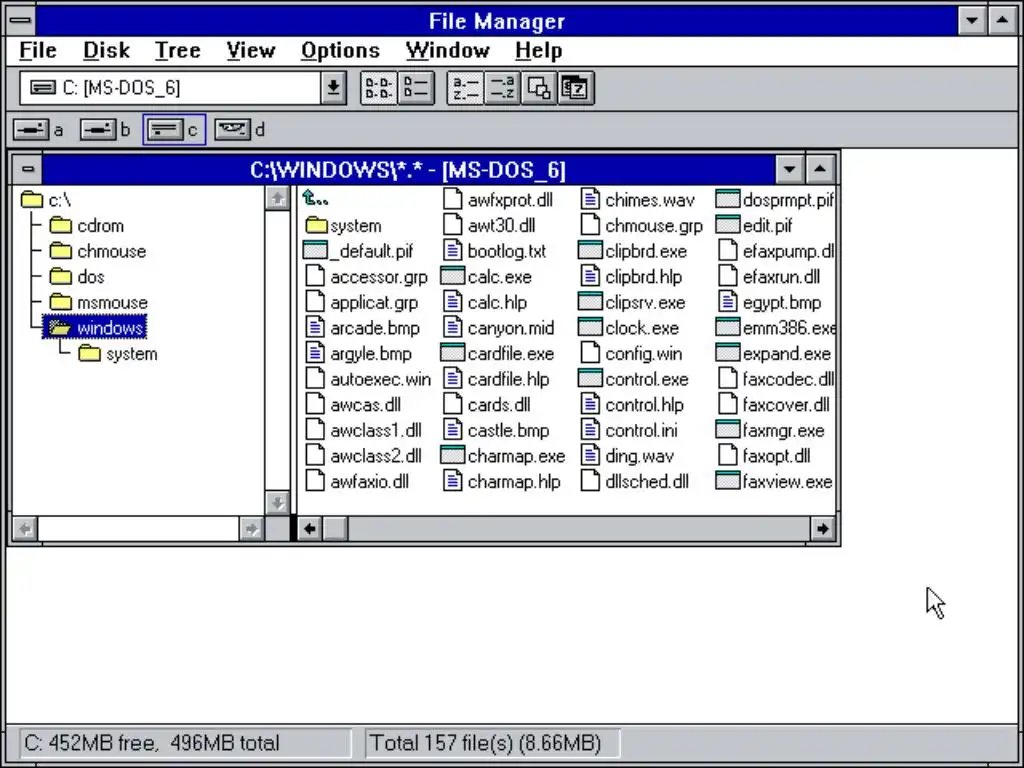1024x768 pixels.
Task: Select charmap.exe program file
Action: [x=503, y=456]
